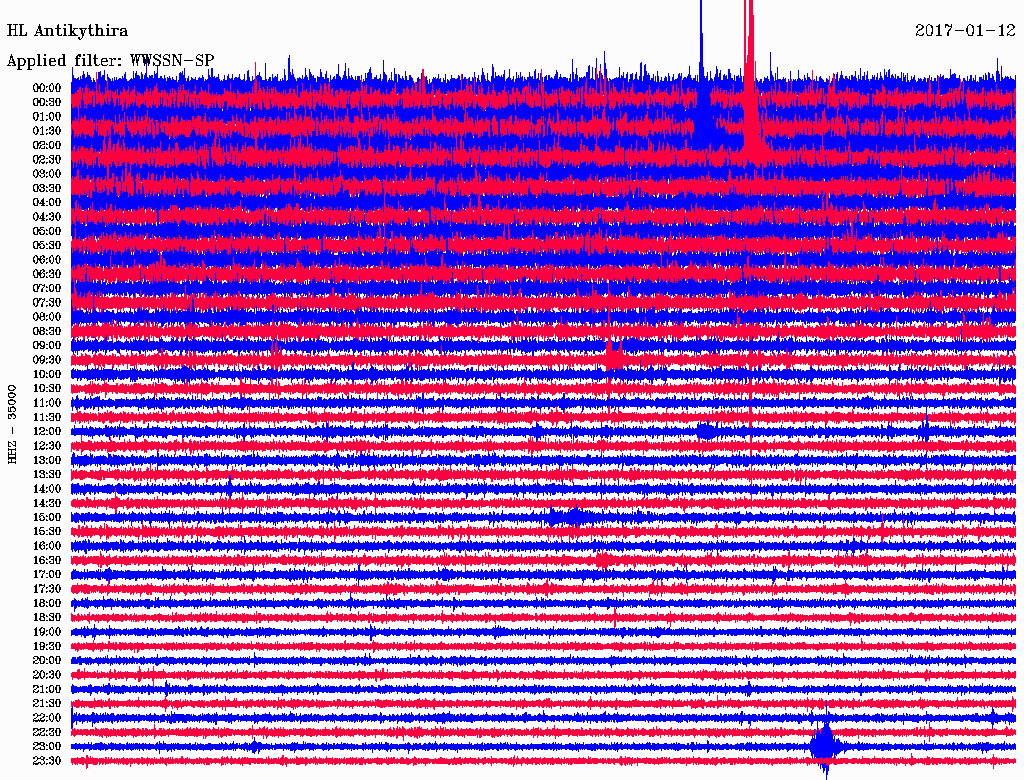
Task: Click the red event burst on the 09:30 trace
Action: (x=613, y=357)
